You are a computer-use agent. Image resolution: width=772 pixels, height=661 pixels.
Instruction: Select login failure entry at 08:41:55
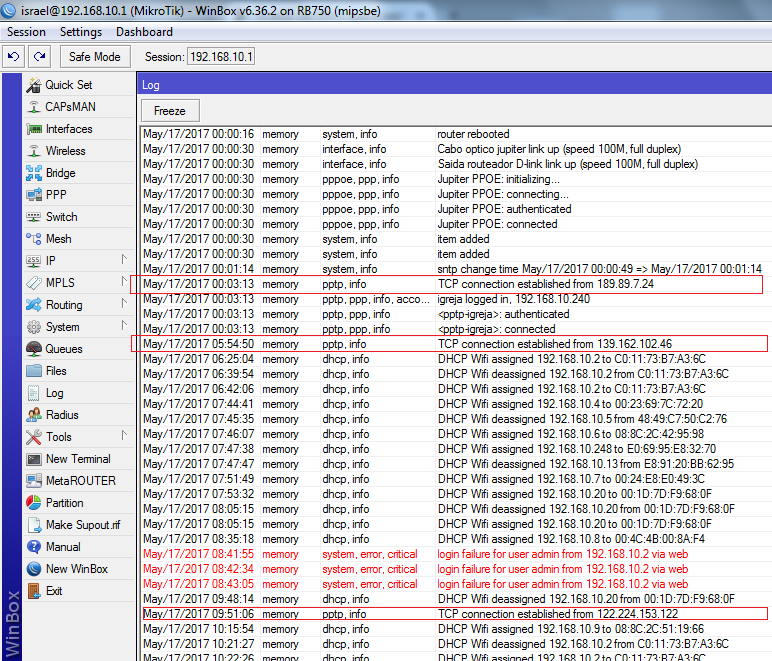pyautogui.click(x=456, y=554)
